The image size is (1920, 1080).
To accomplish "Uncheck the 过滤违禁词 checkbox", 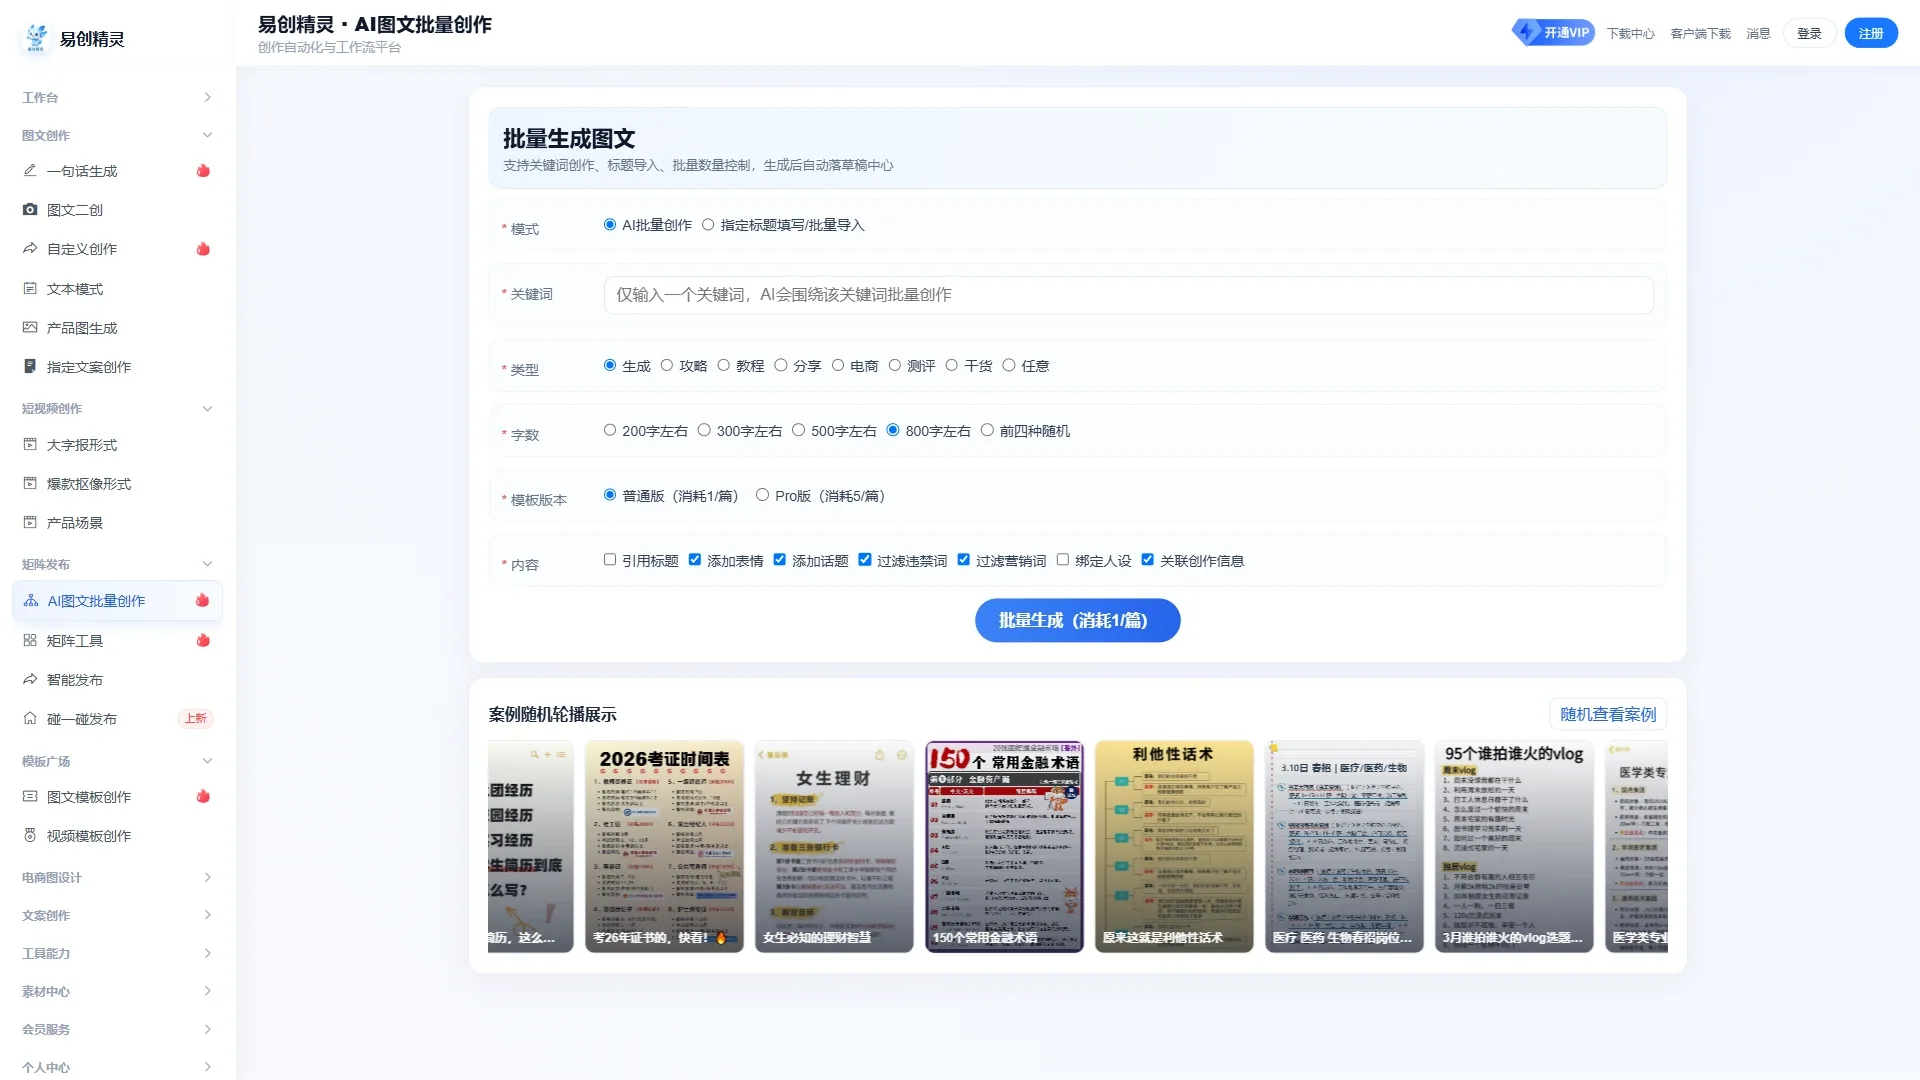I will coord(865,561).
